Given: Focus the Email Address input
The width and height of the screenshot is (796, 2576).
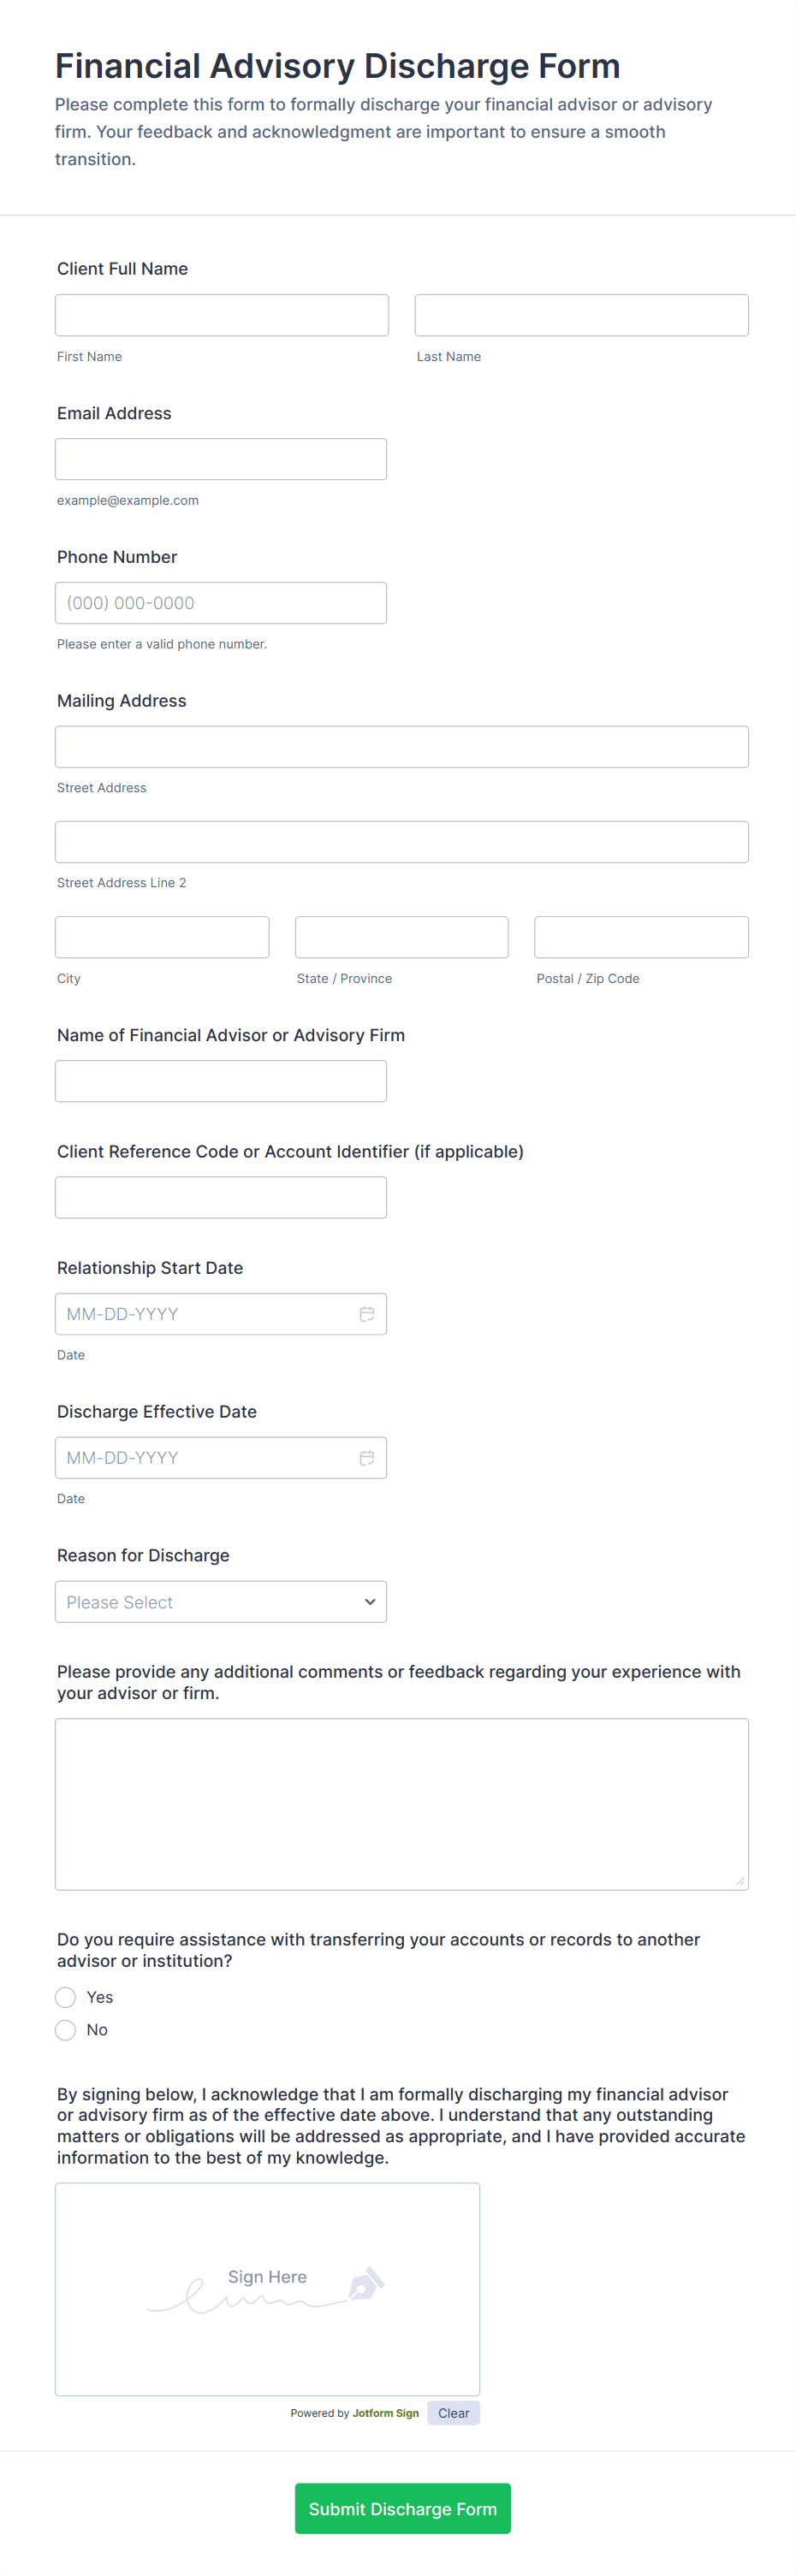Looking at the screenshot, I should [221, 458].
